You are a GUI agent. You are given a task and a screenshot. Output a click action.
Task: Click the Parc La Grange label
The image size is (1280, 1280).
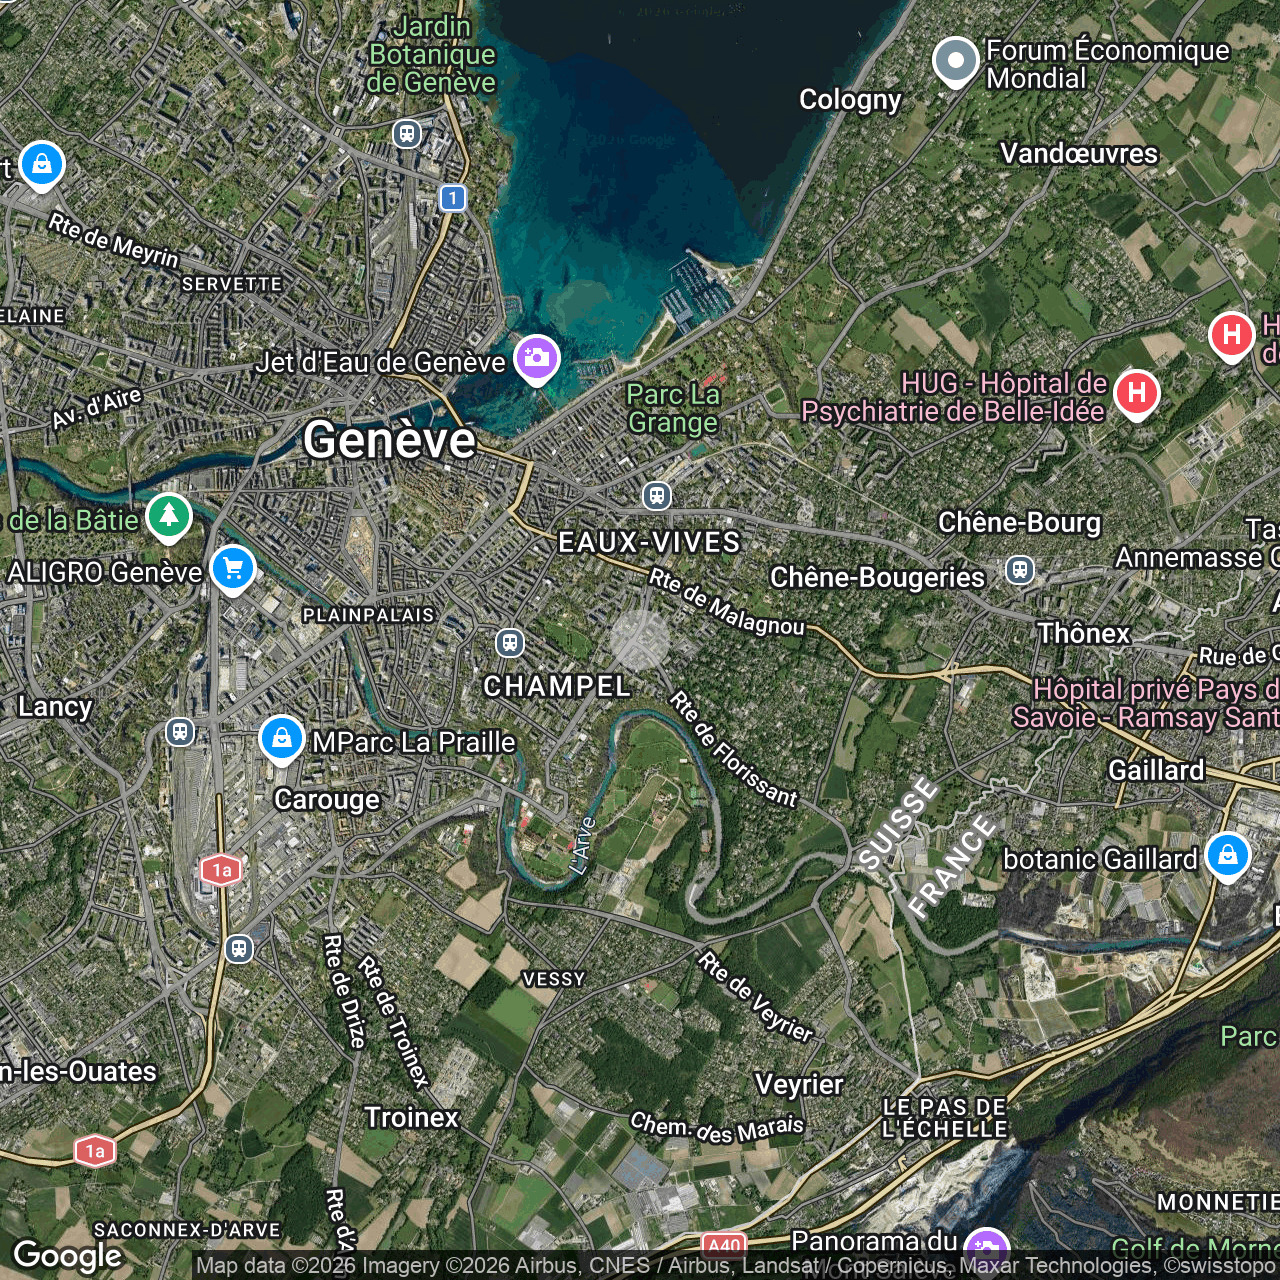(x=673, y=408)
